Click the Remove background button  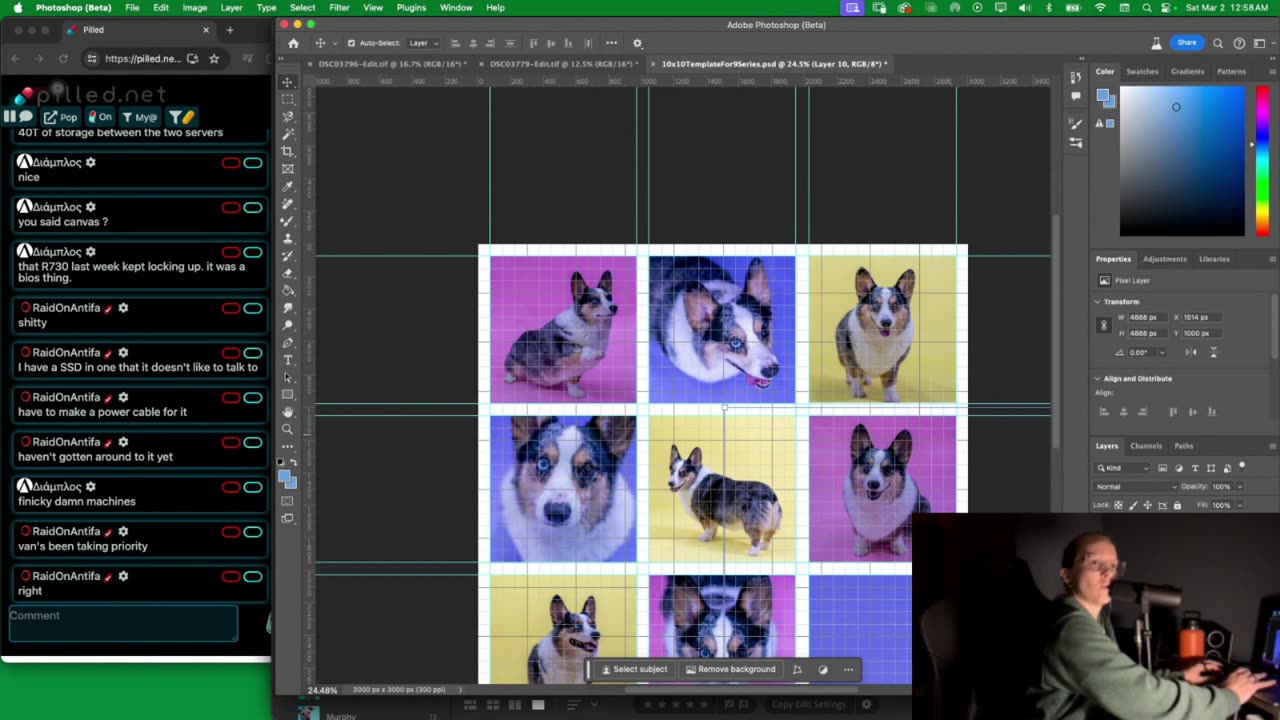click(730, 669)
